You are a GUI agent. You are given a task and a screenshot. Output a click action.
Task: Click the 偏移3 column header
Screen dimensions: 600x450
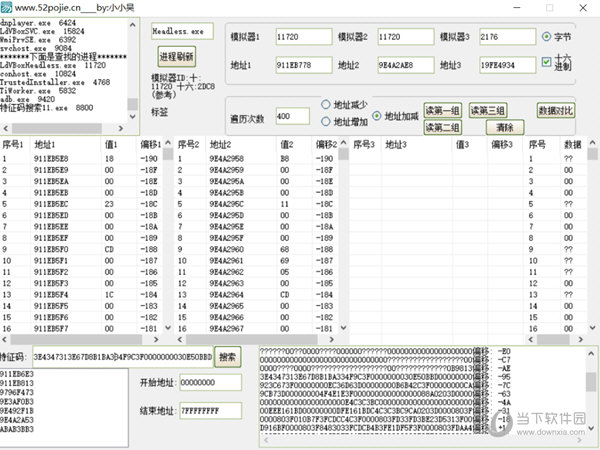(505, 144)
